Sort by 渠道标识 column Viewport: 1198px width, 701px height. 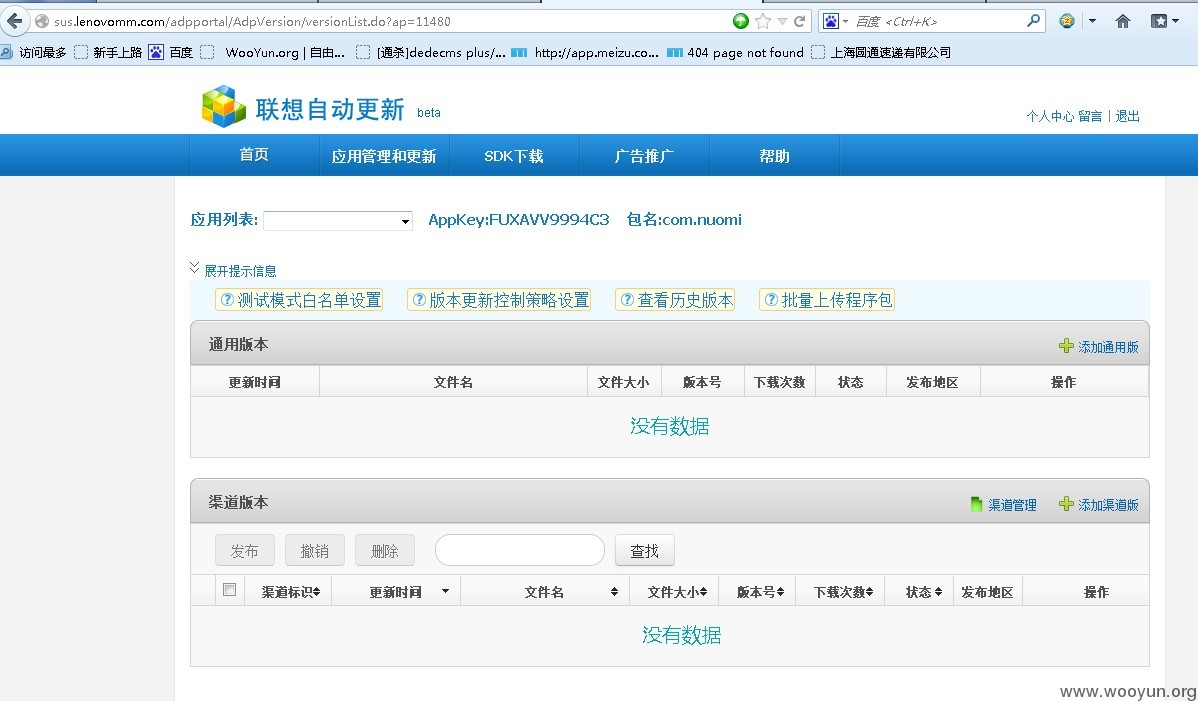tap(290, 592)
